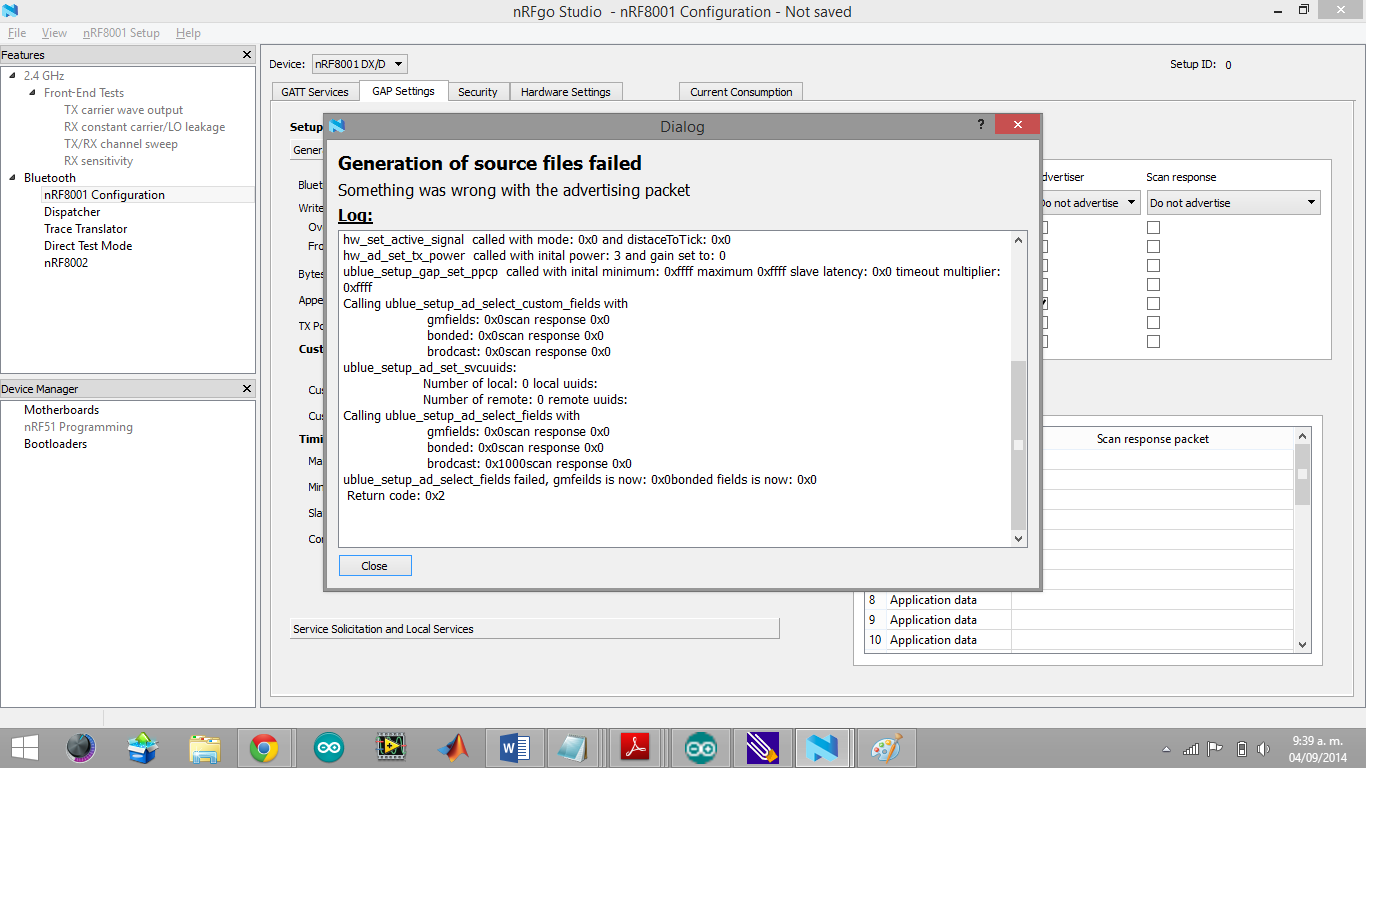Screen dimensions: 1392x902
Task: Open the Arduino icon beside Chrome
Action: click(329, 748)
